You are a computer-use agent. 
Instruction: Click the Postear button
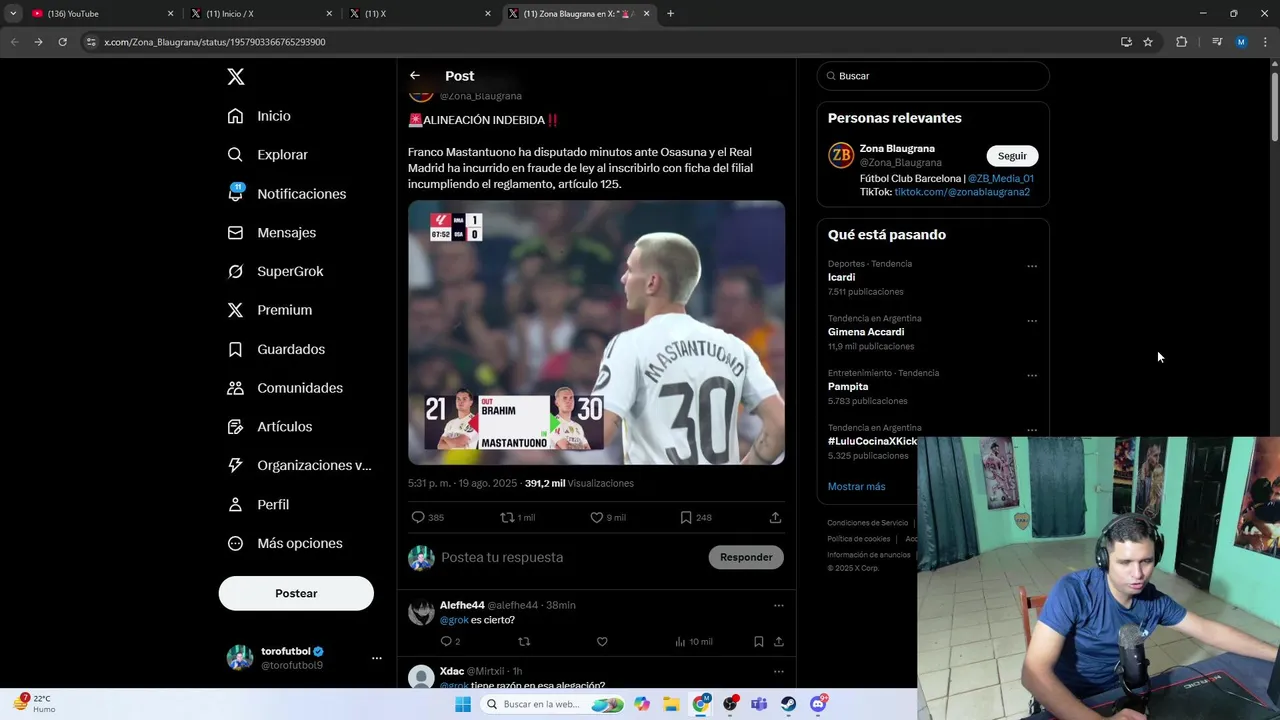point(296,593)
